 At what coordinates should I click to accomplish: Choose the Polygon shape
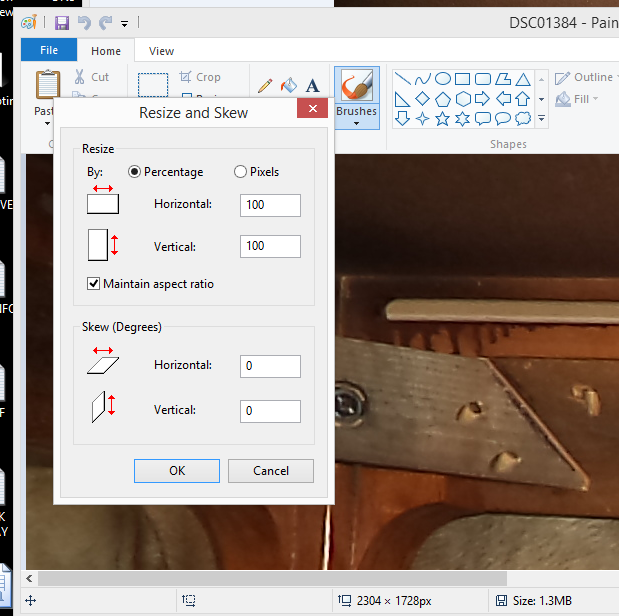click(x=503, y=79)
